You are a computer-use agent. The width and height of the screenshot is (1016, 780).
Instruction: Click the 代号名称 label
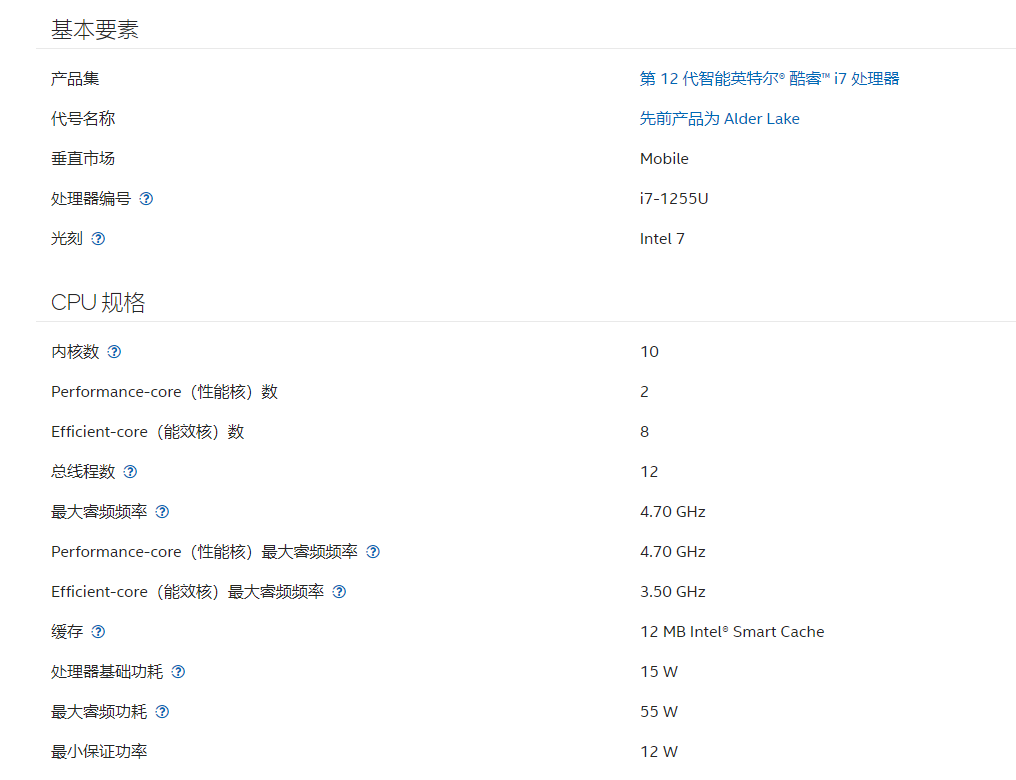pyautogui.click(x=83, y=119)
